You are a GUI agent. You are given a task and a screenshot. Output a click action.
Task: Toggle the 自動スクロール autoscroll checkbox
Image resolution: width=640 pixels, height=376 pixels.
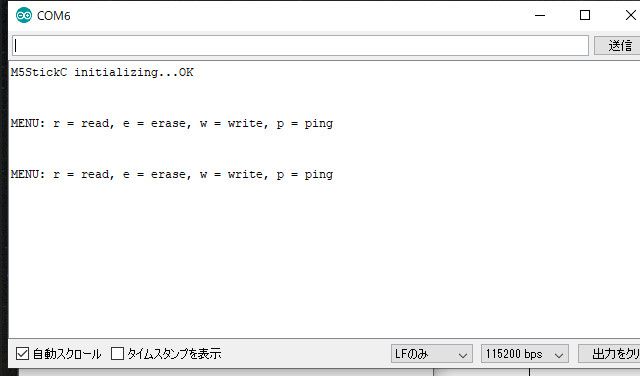point(22,354)
